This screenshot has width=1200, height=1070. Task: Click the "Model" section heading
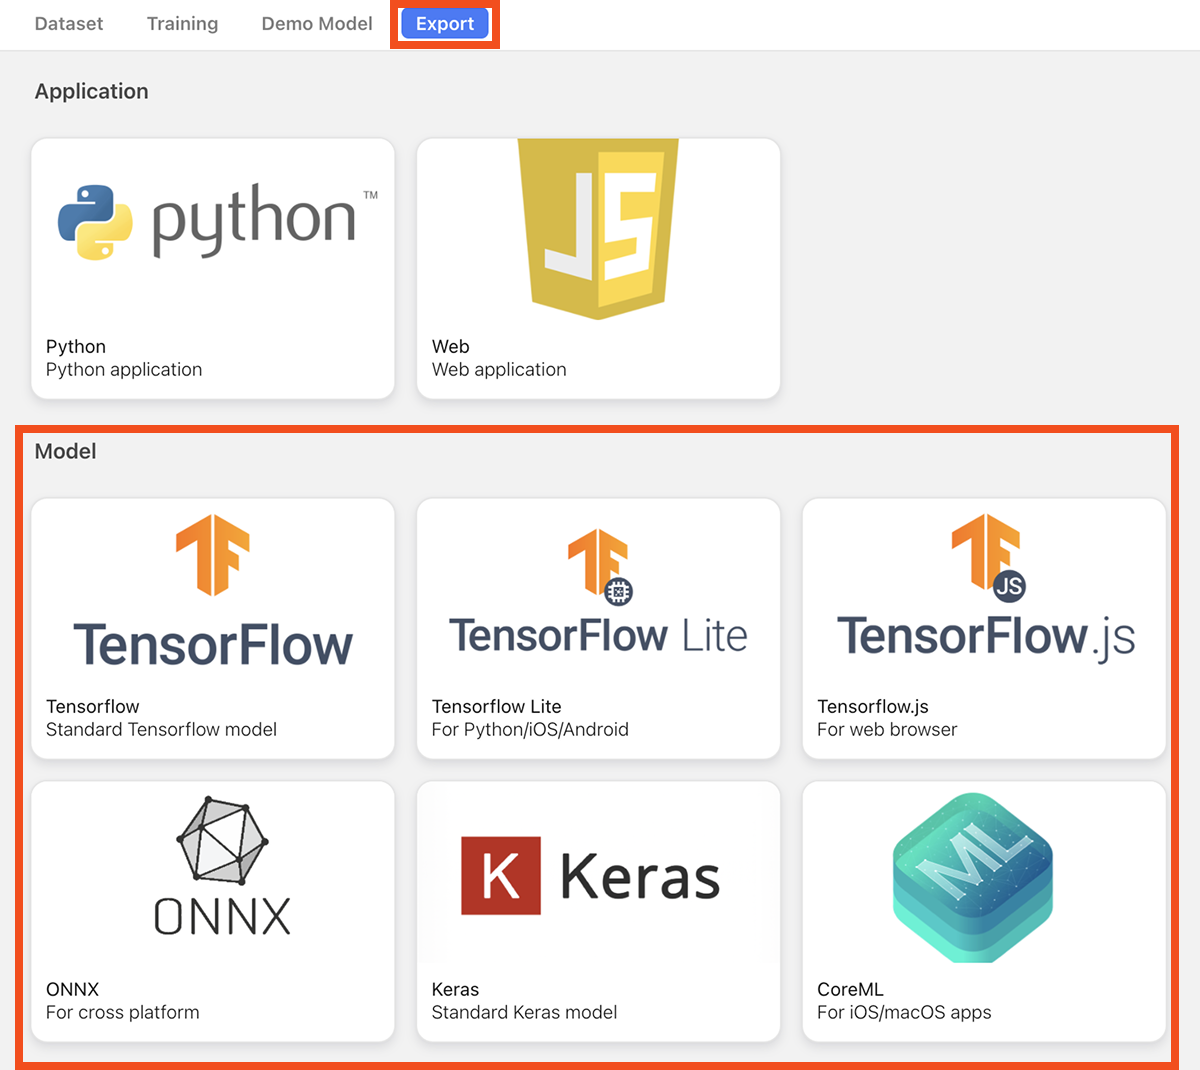pos(65,451)
